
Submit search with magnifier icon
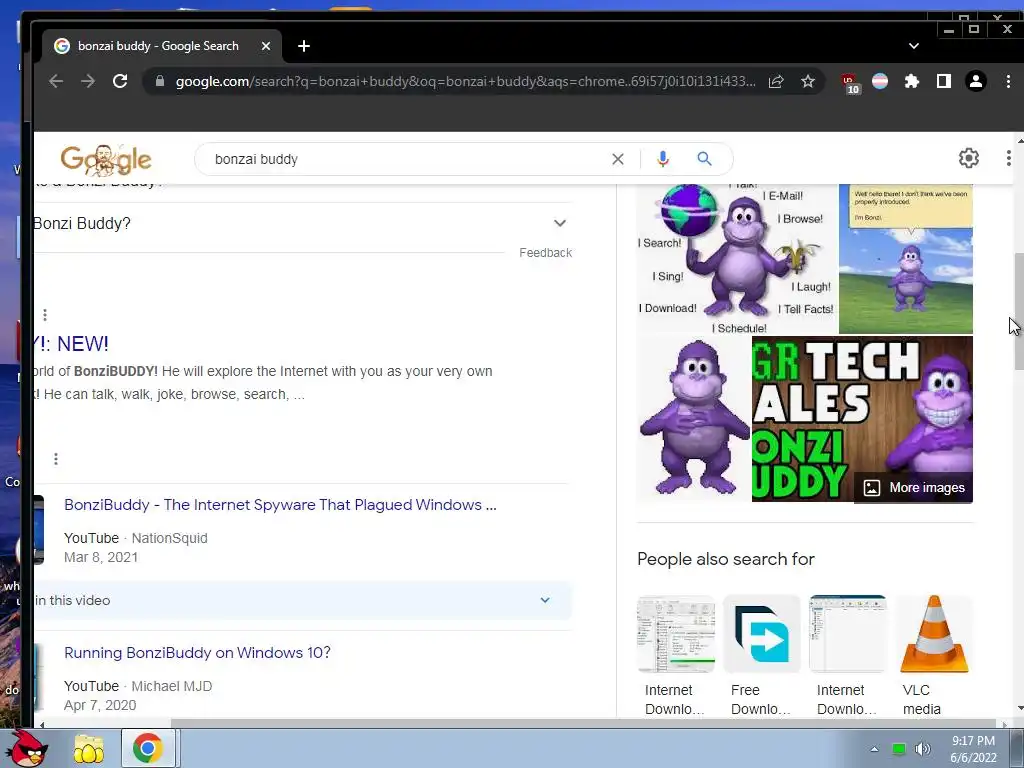coord(704,159)
